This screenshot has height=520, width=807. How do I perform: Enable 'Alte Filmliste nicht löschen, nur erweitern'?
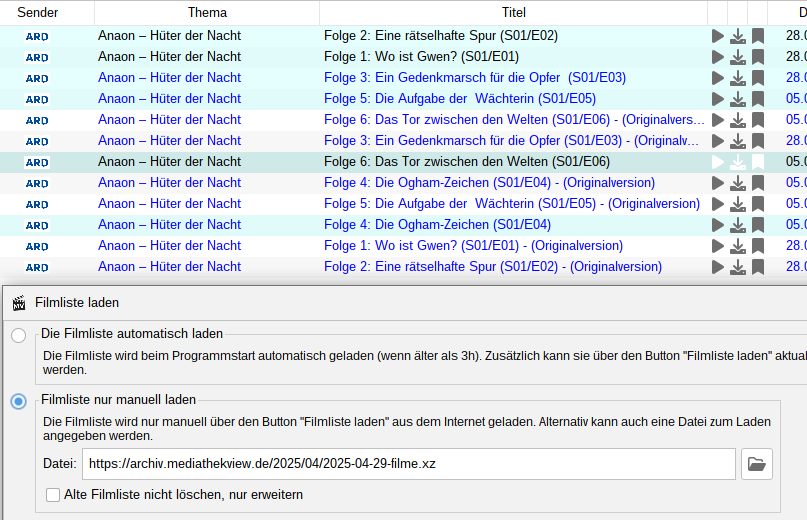click(53, 495)
